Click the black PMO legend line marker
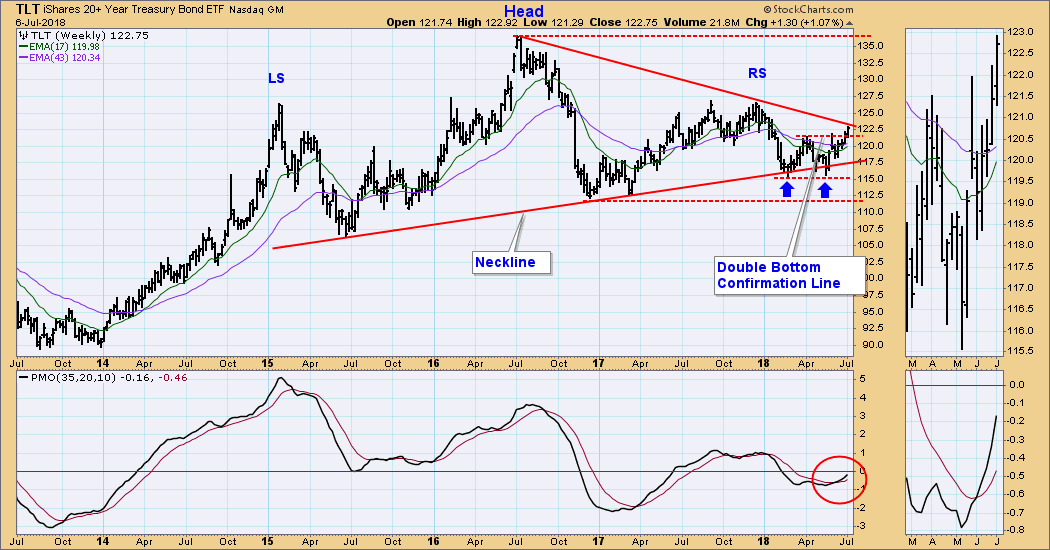 point(23,378)
